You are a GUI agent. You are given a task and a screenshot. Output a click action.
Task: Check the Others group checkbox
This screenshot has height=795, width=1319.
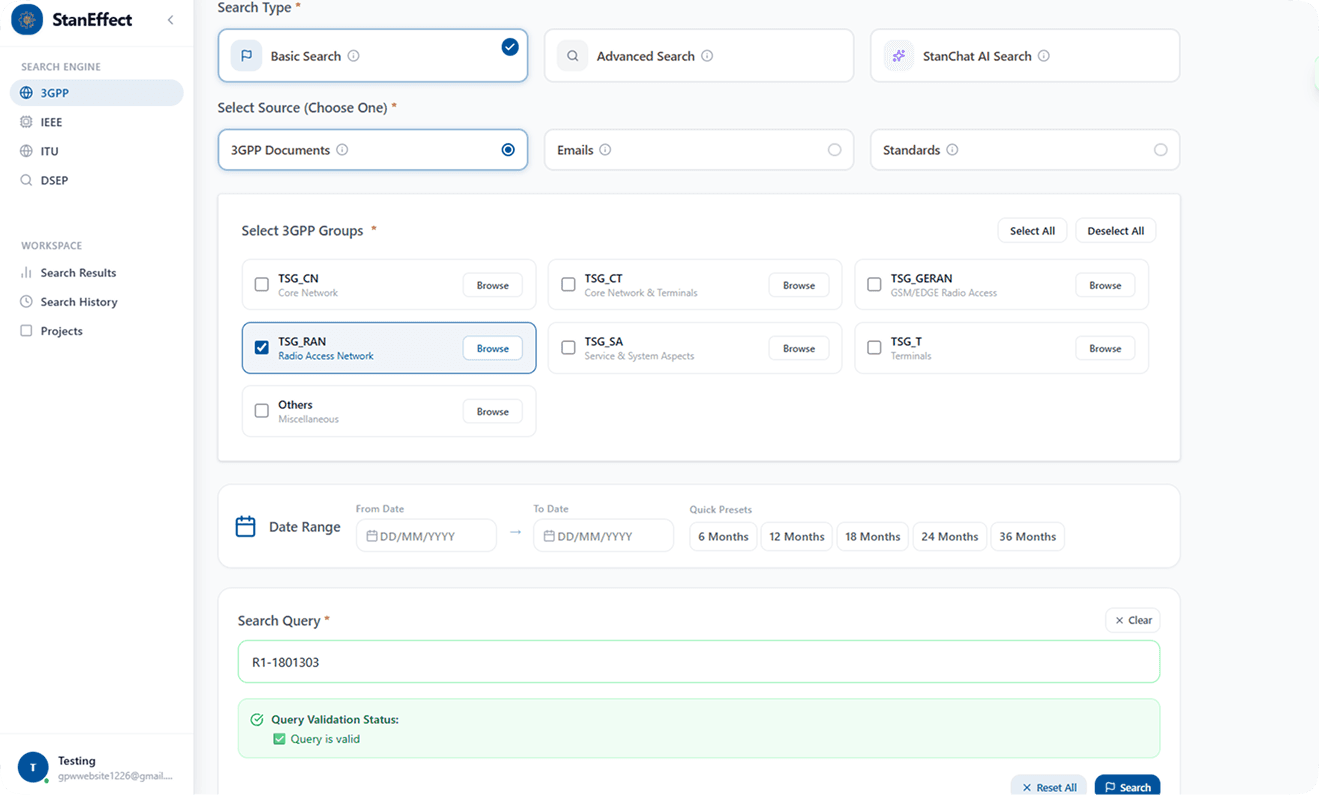[x=262, y=411]
